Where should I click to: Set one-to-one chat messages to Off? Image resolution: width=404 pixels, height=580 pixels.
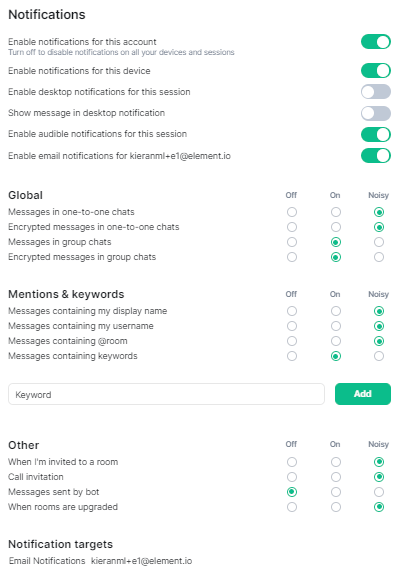pos(292,212)
